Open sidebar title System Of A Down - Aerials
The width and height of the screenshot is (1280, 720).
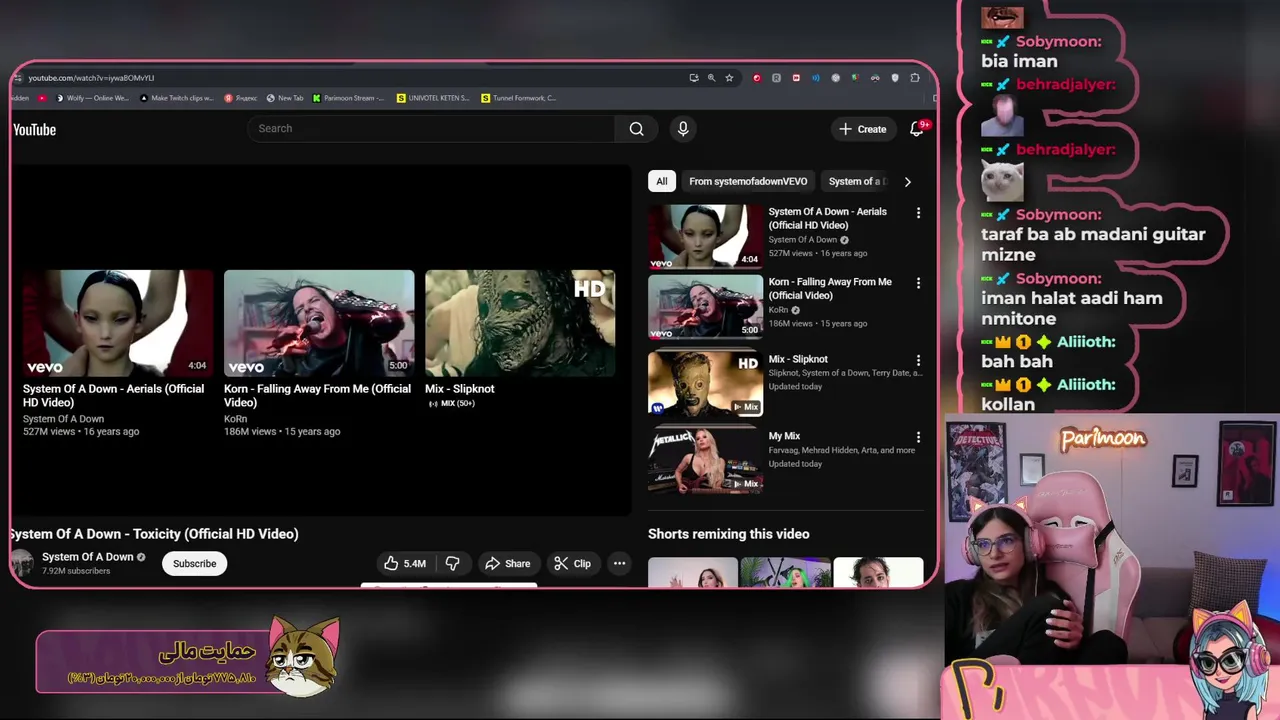(827, 218)
